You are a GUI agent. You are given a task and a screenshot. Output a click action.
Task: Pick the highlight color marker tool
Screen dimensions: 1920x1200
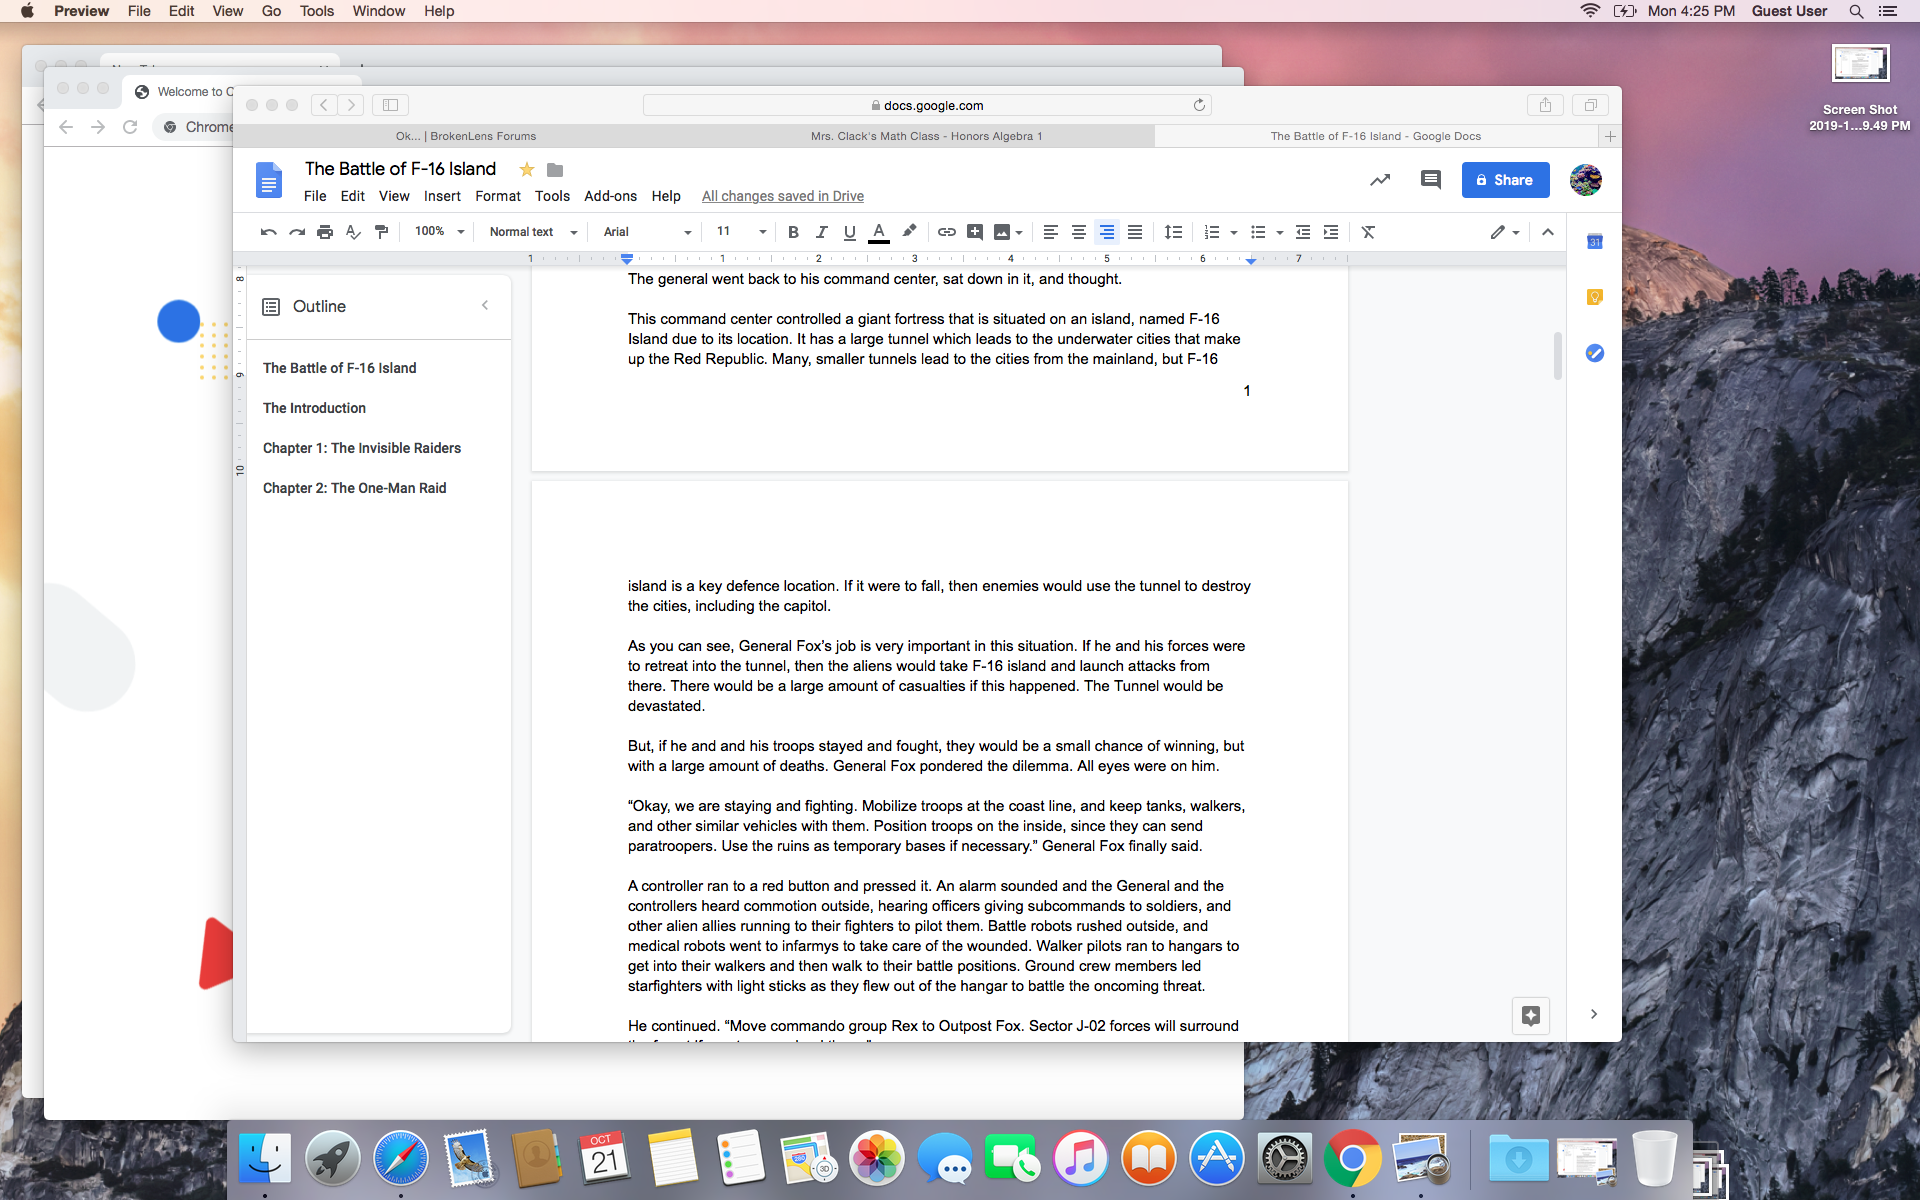(909, 232)
